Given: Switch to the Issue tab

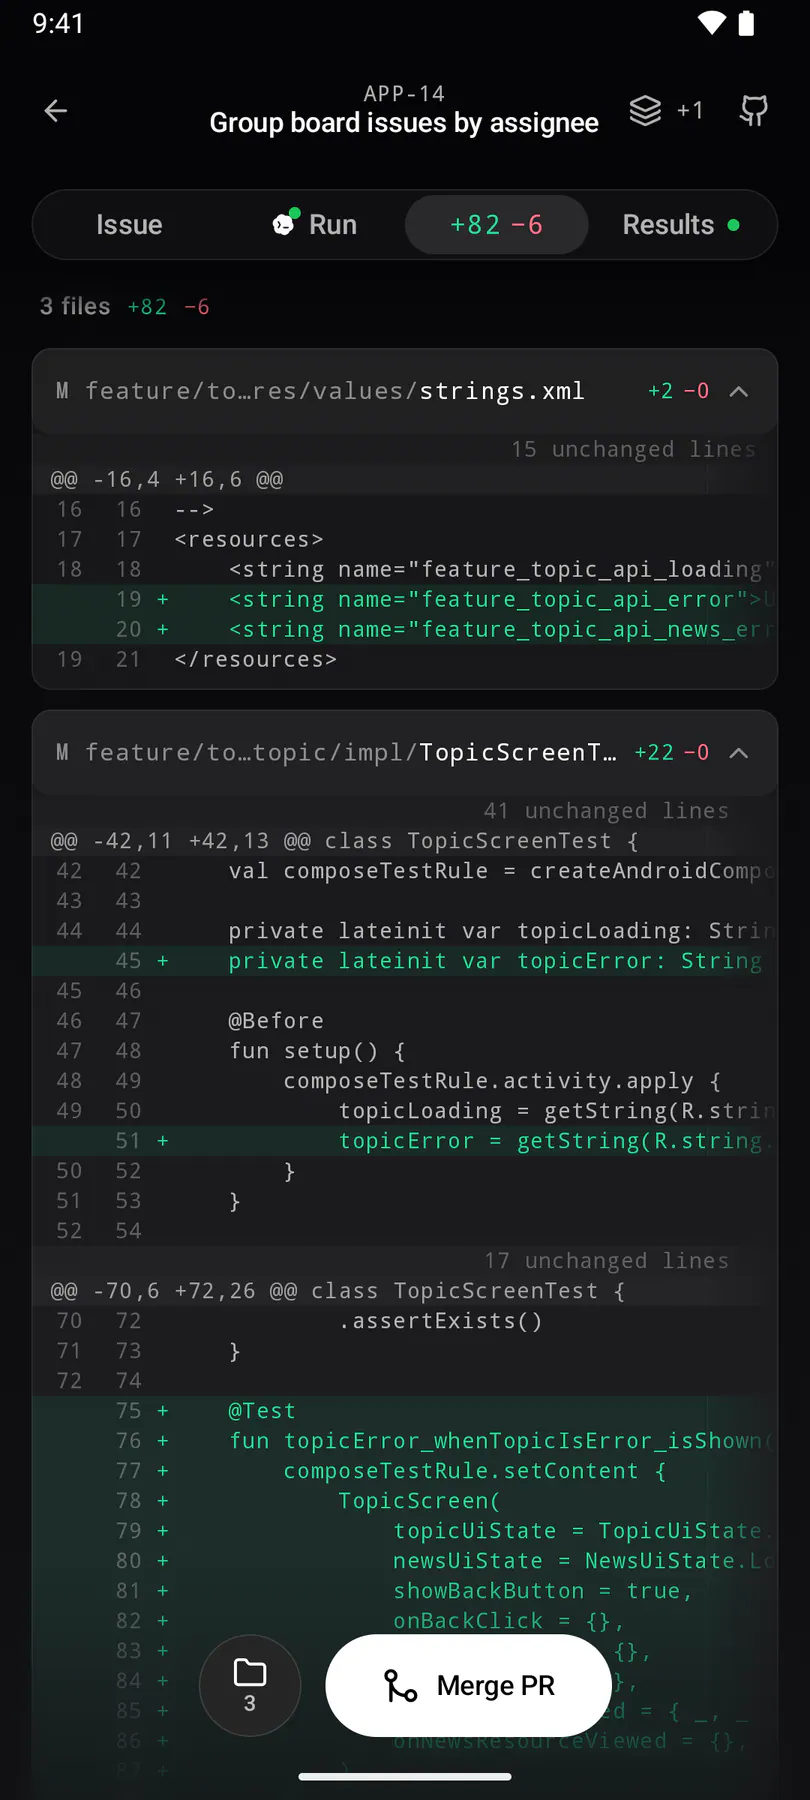Looking at the screenshot, I should 129,225.
